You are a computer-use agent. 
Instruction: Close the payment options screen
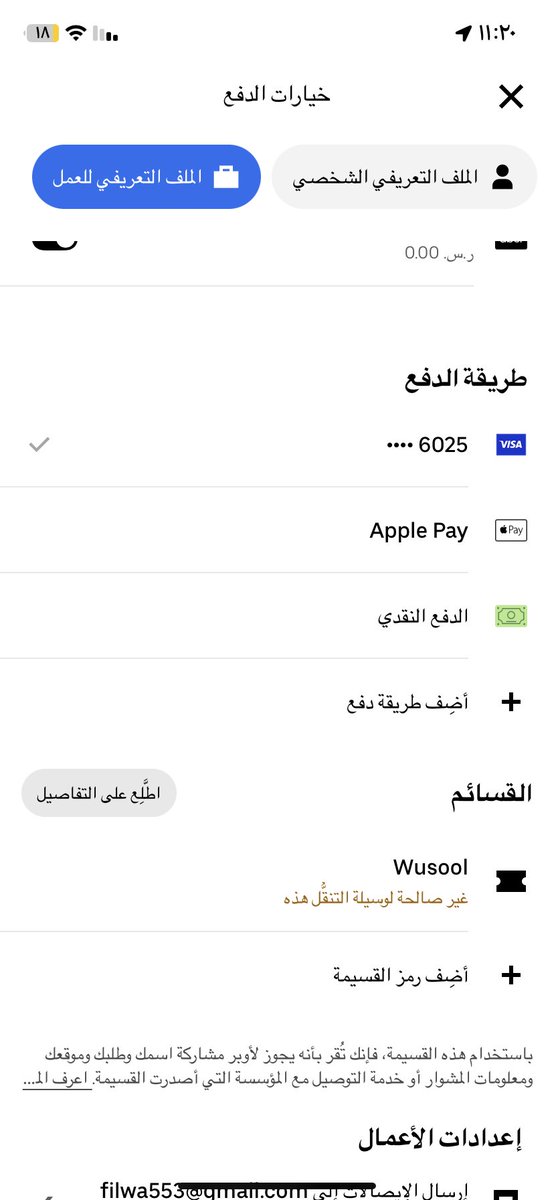511,96
